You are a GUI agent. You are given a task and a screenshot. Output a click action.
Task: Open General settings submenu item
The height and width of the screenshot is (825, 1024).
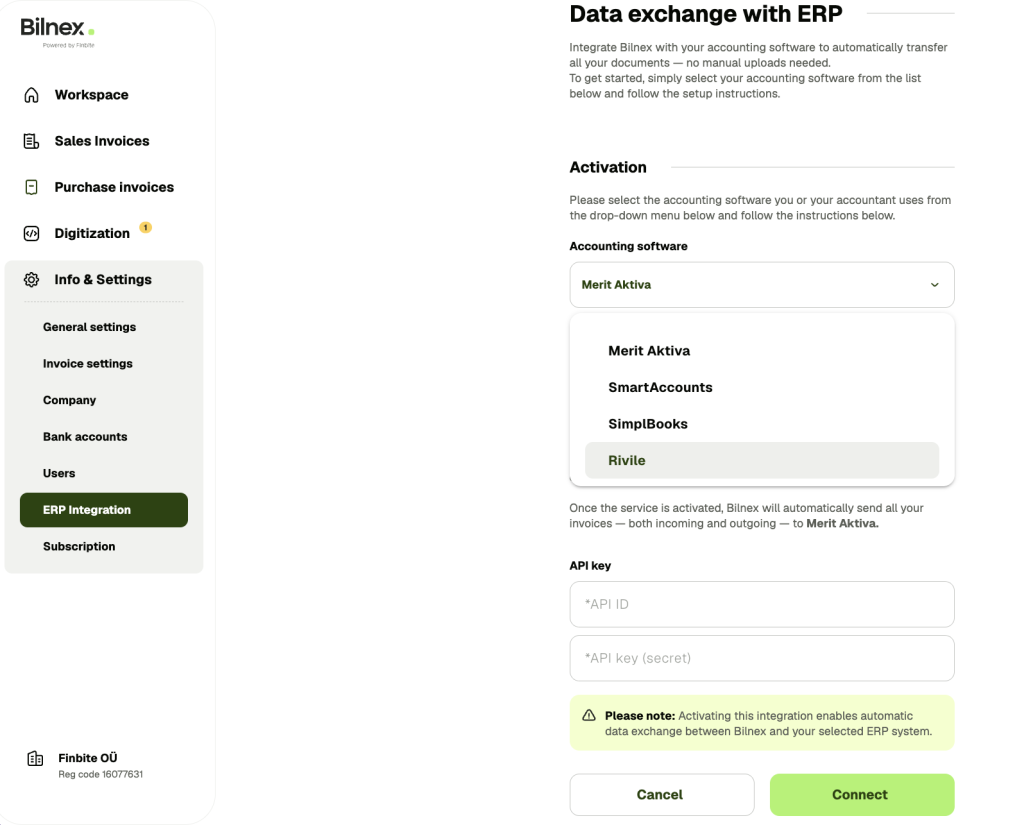(89, 327)
